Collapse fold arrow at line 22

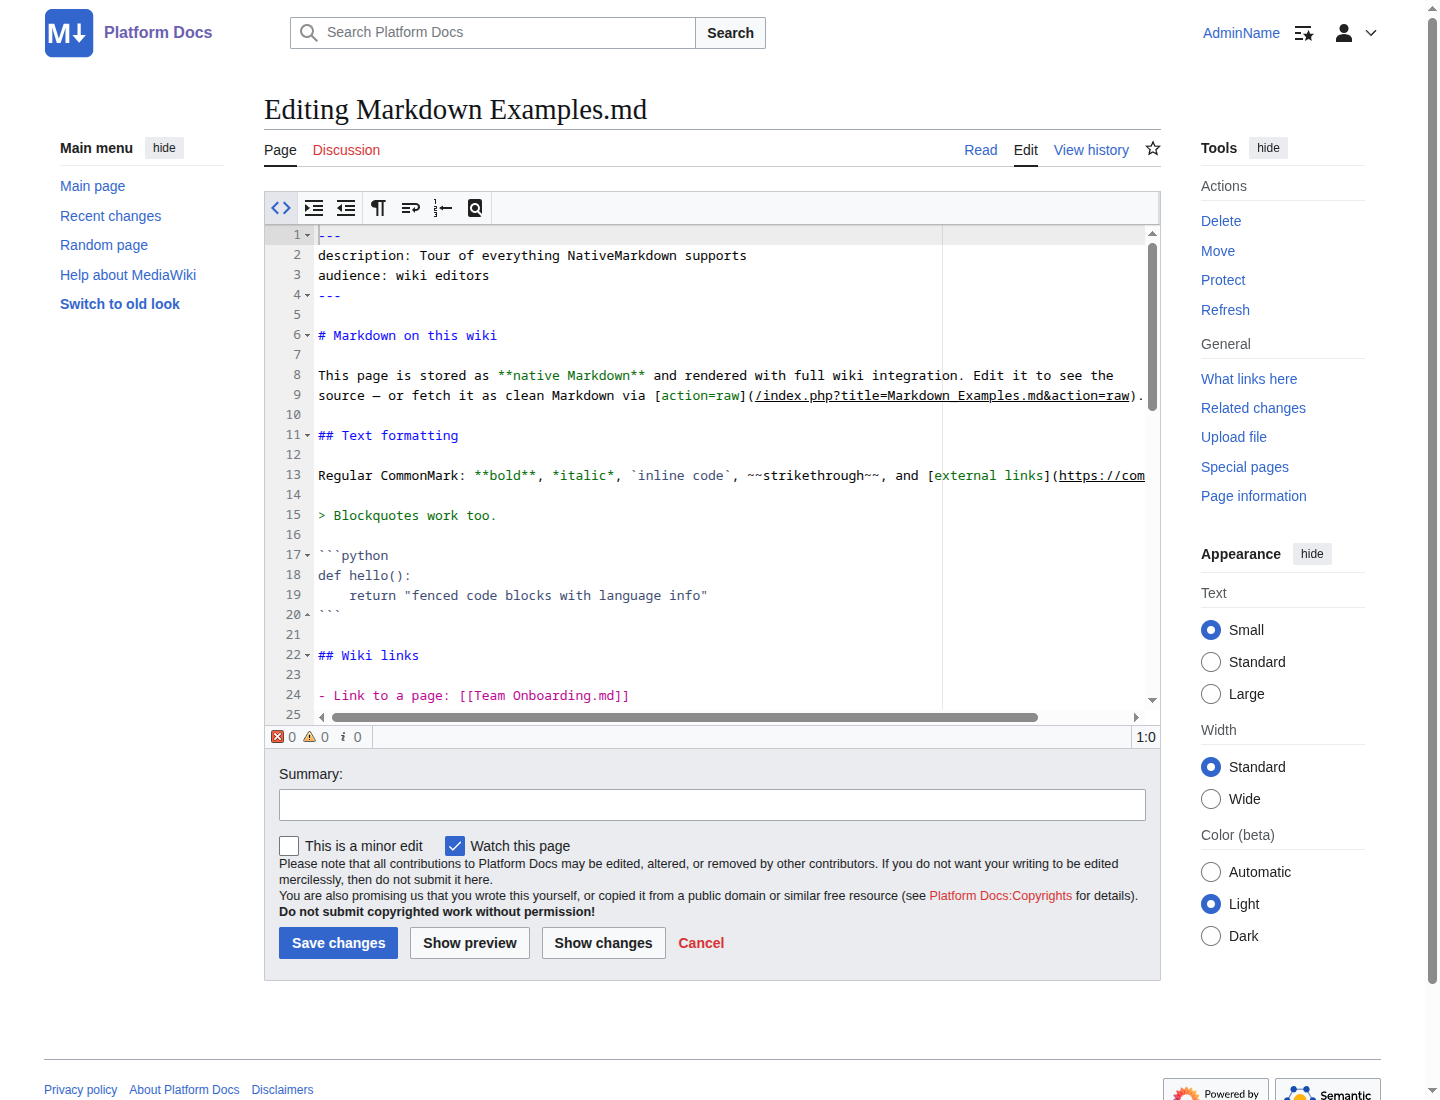[308, 655]
